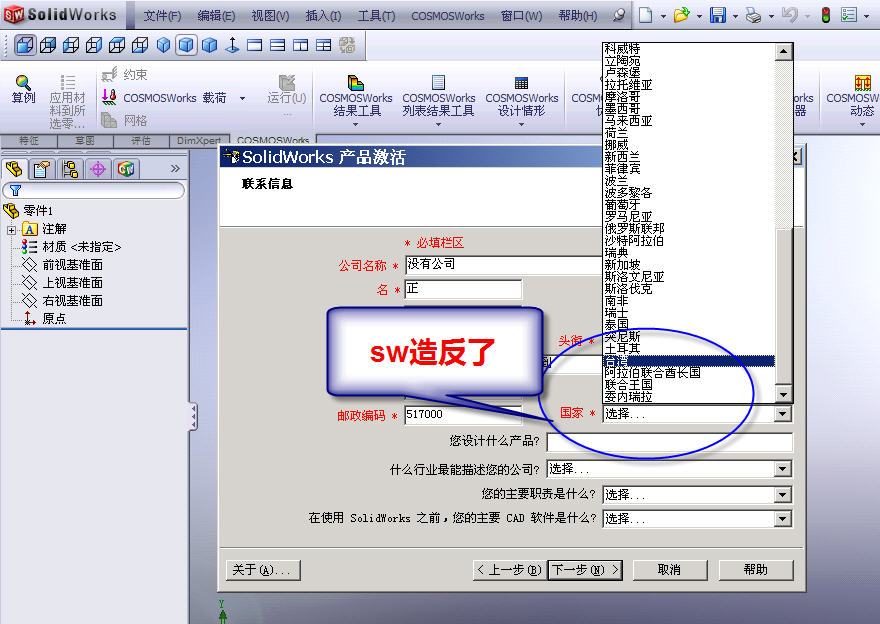Open the COSMOSWorks manager tab icon
The image size is (880, 624).
coord(126,169)
